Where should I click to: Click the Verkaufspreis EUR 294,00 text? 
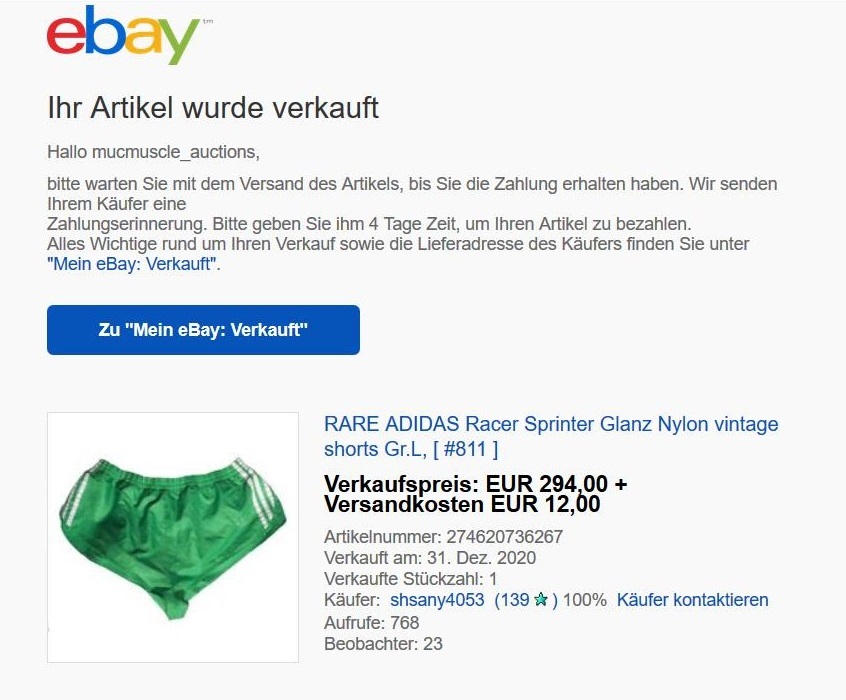pyautogui.click(x=475, y=484)
